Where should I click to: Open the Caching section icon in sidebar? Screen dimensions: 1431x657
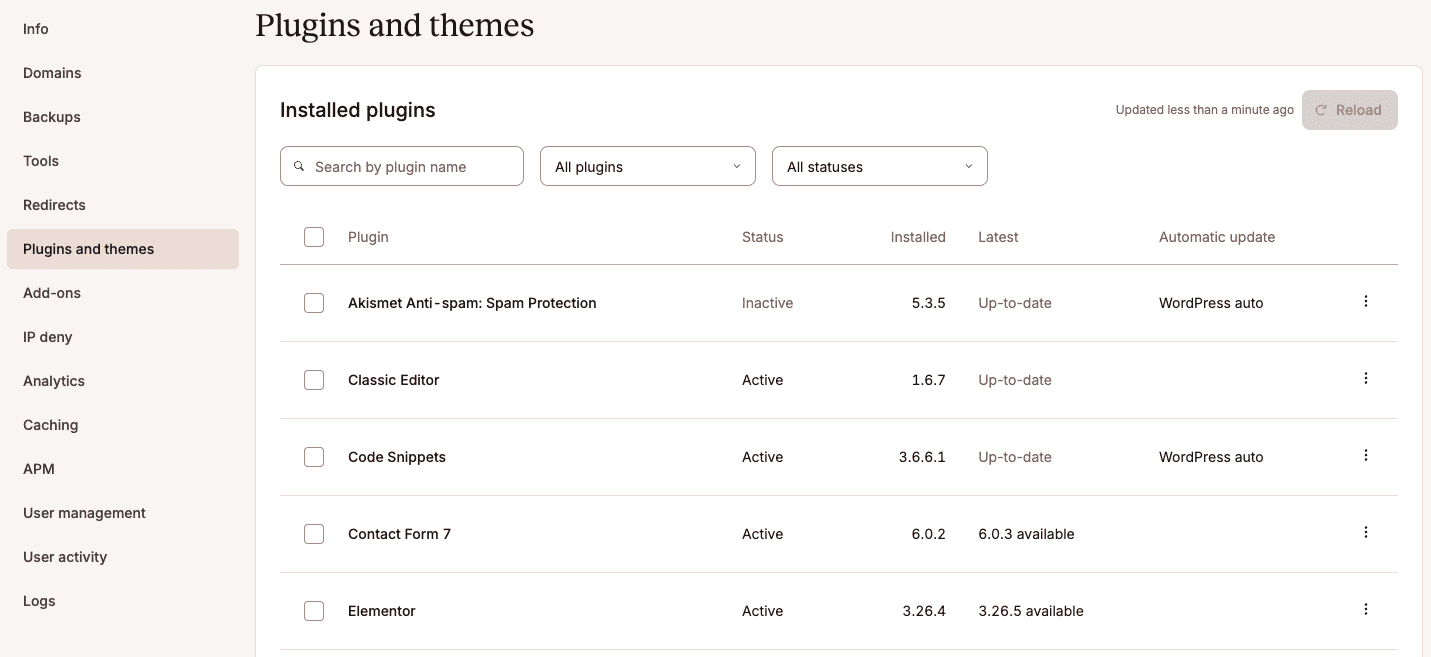50,425
